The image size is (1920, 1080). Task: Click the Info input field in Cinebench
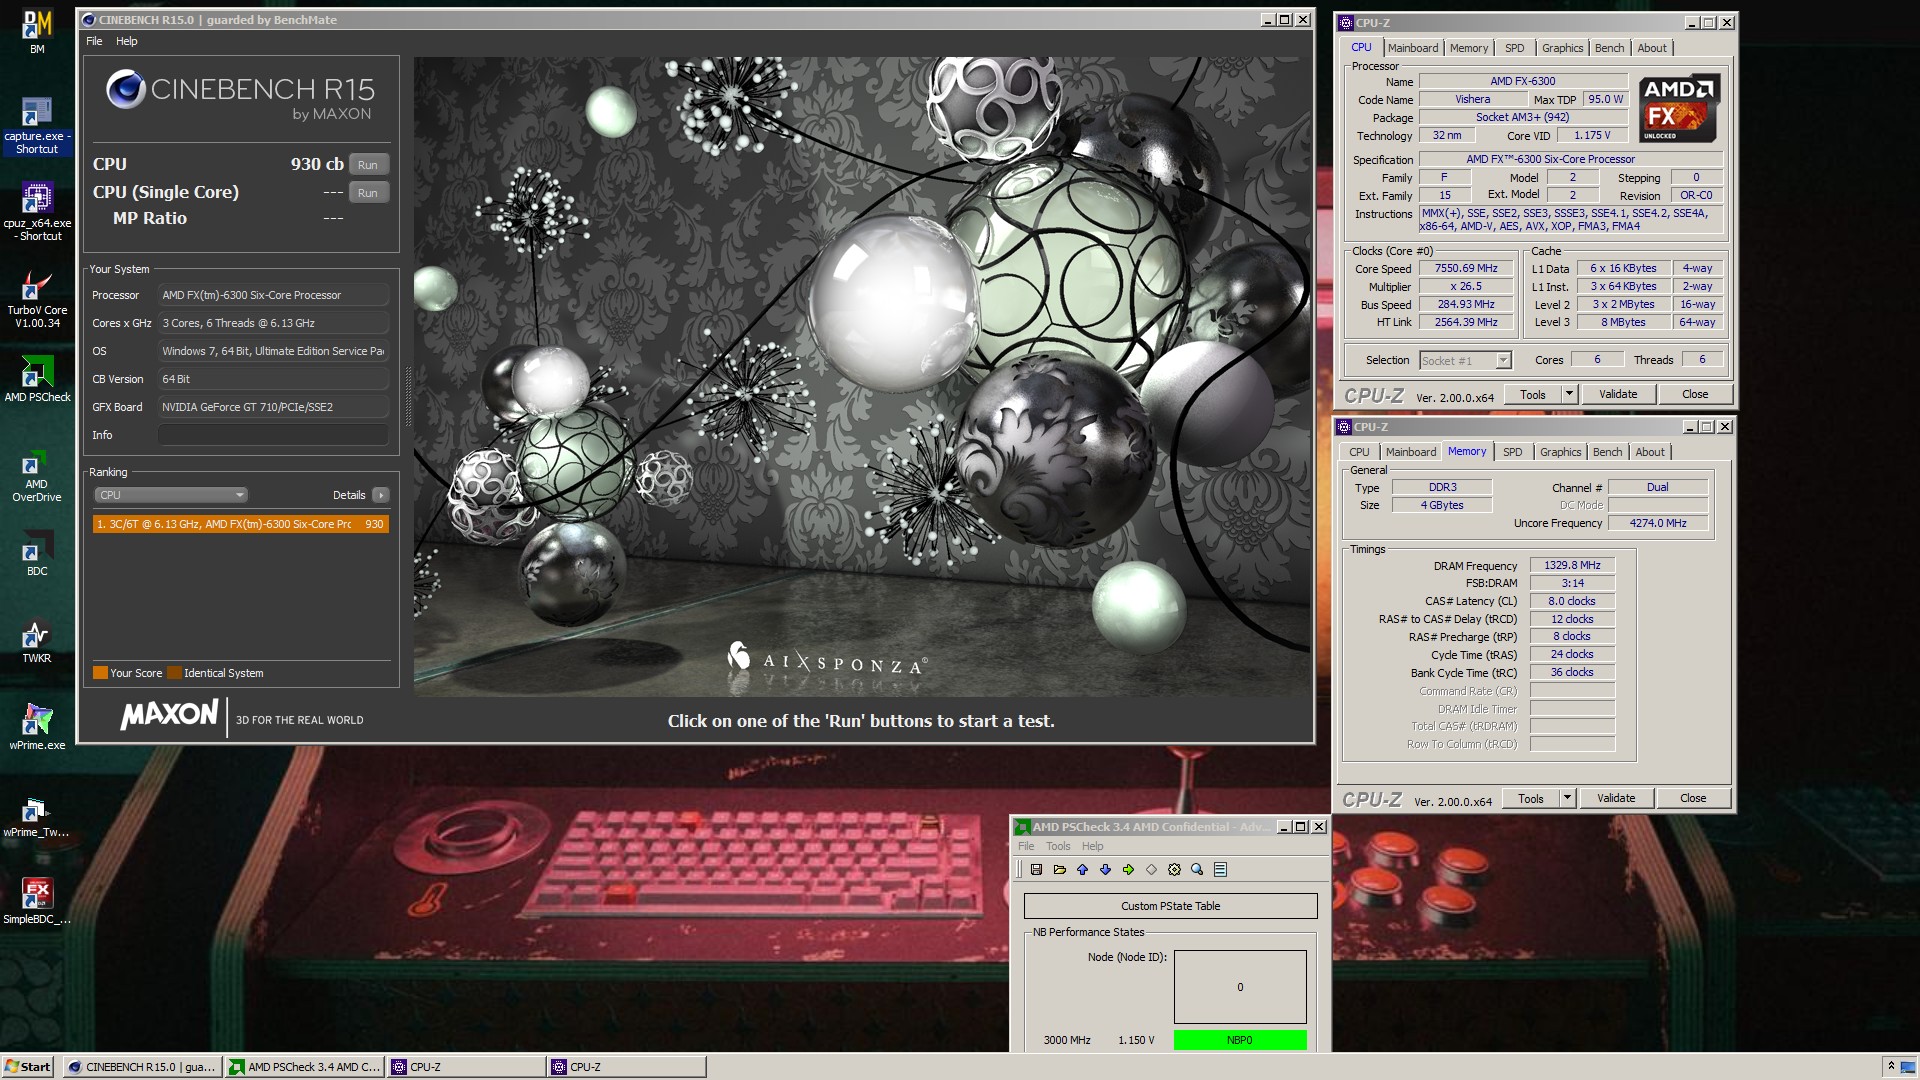coord(273,435)
